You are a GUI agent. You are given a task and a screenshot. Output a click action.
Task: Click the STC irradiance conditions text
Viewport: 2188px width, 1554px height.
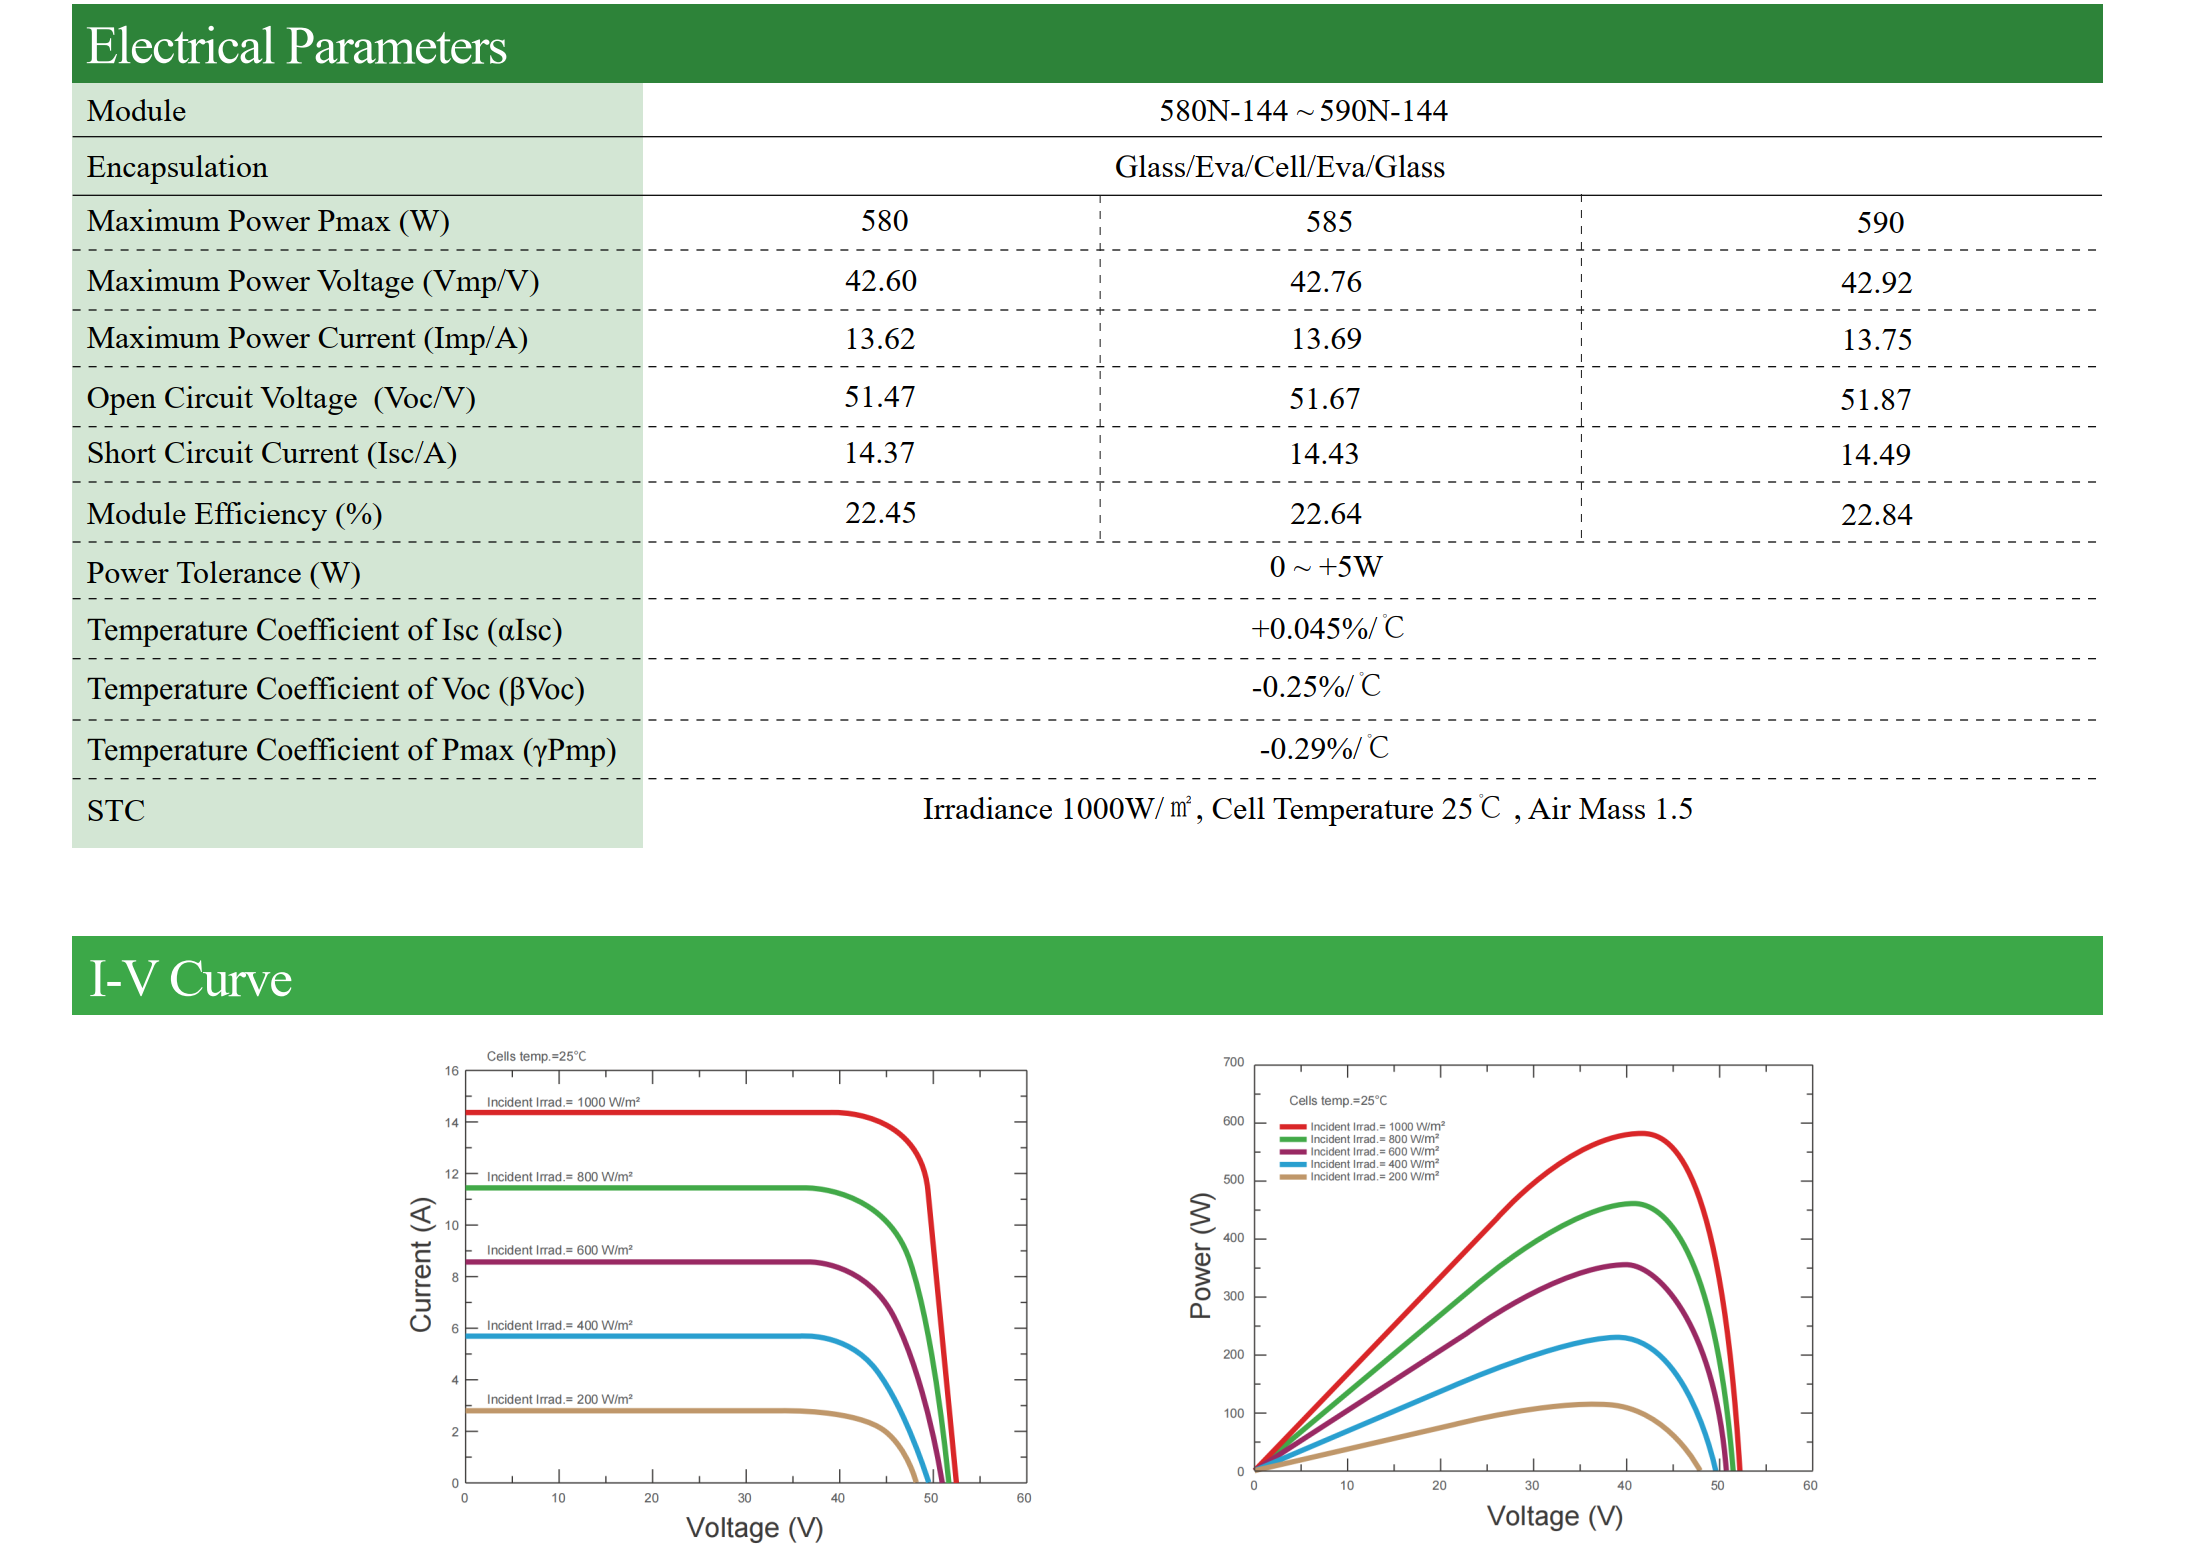[1307, 809]
